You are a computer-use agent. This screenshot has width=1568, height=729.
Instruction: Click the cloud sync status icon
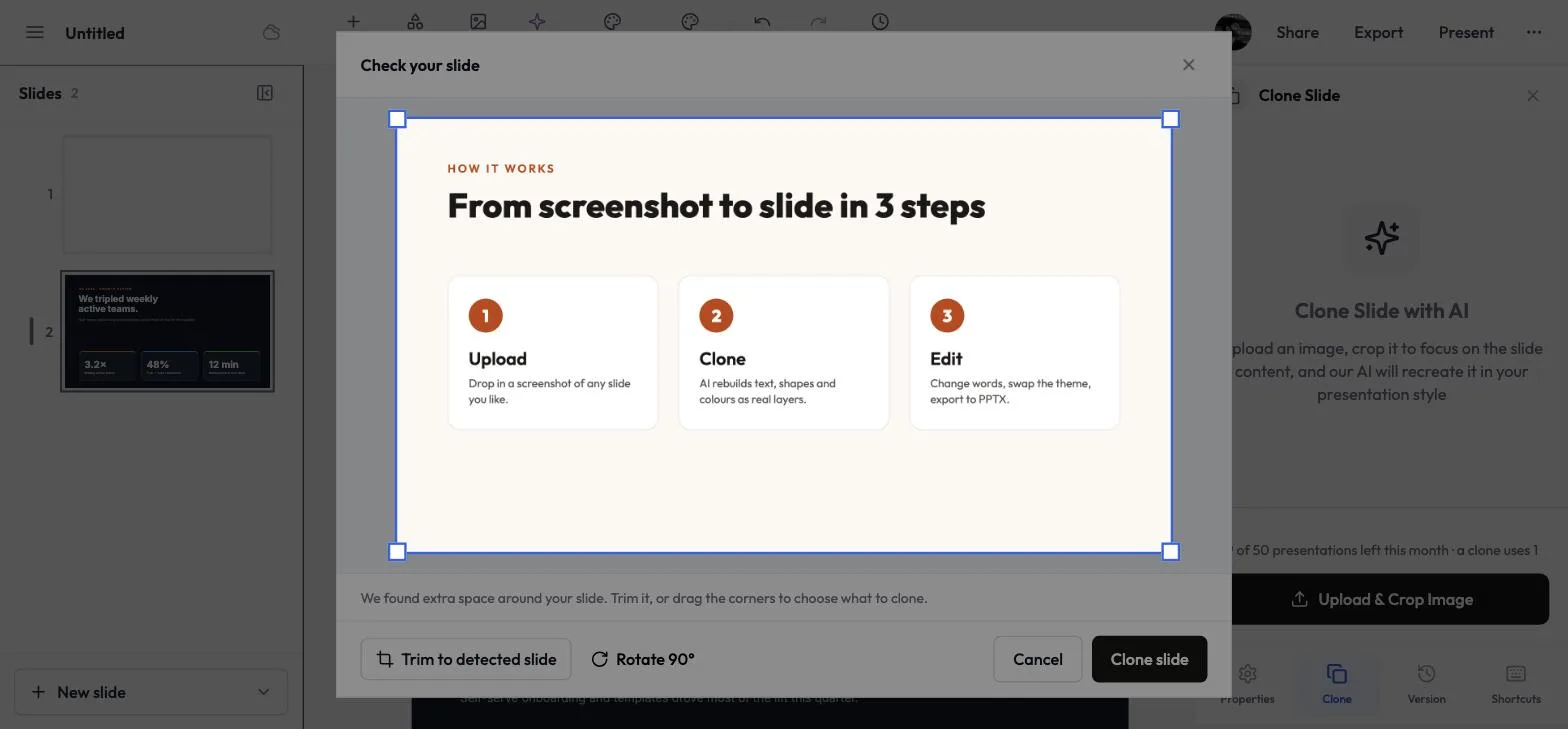tap(271, 32)
